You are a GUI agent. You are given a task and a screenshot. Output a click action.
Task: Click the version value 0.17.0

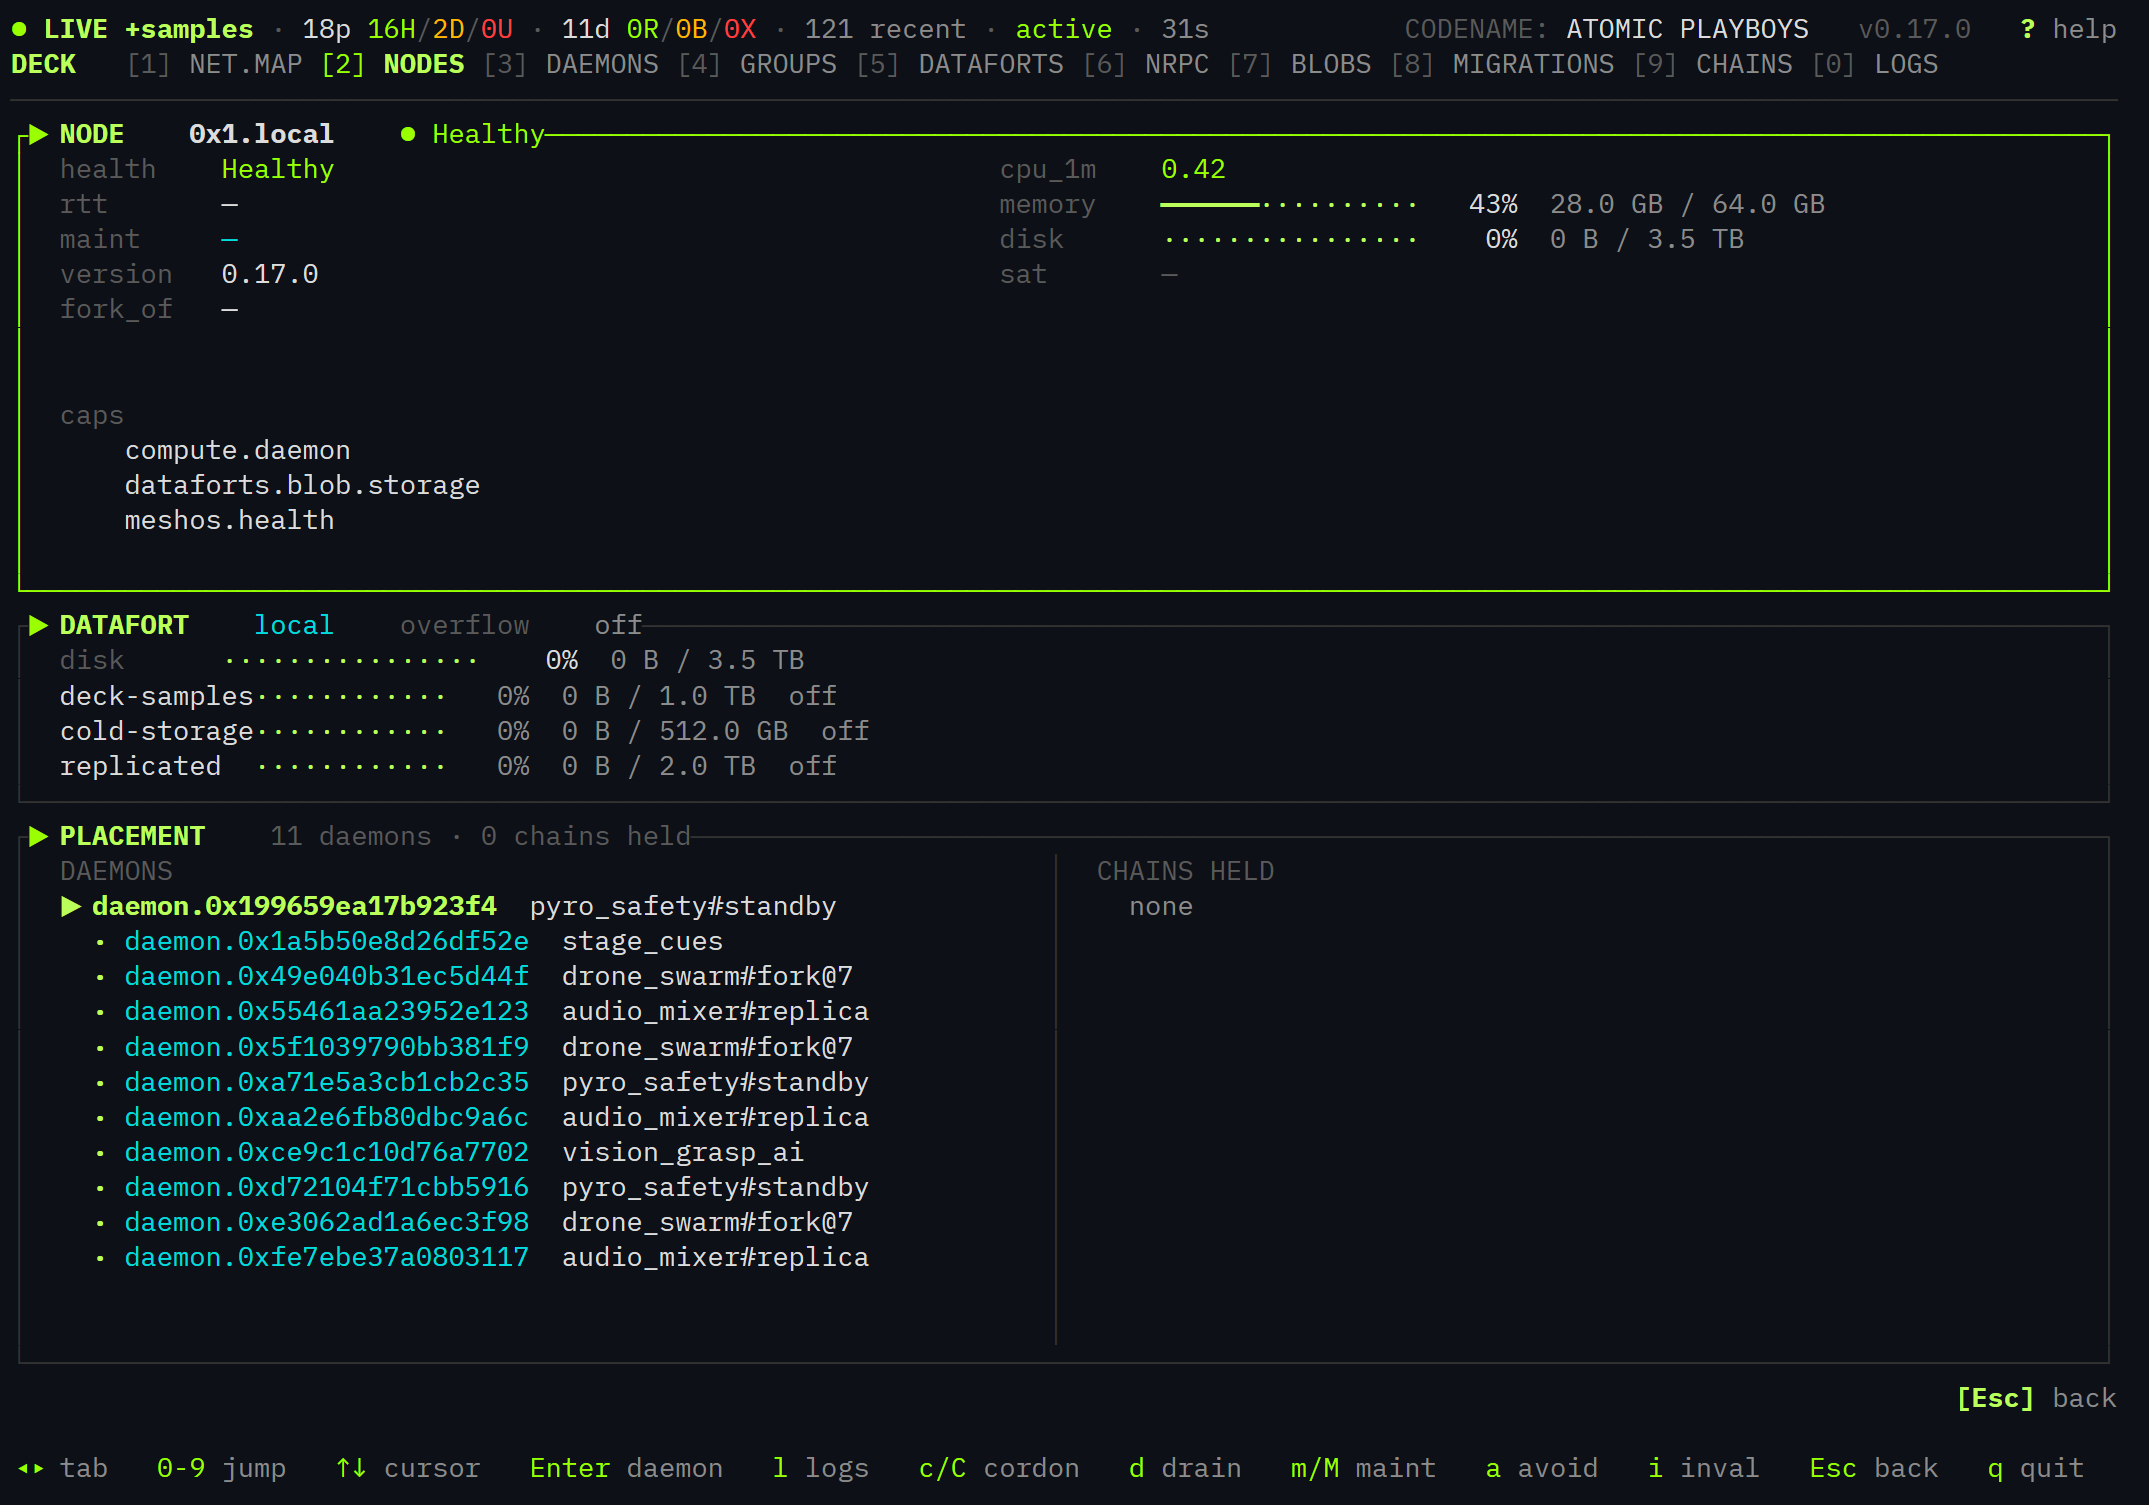point(270,274)
